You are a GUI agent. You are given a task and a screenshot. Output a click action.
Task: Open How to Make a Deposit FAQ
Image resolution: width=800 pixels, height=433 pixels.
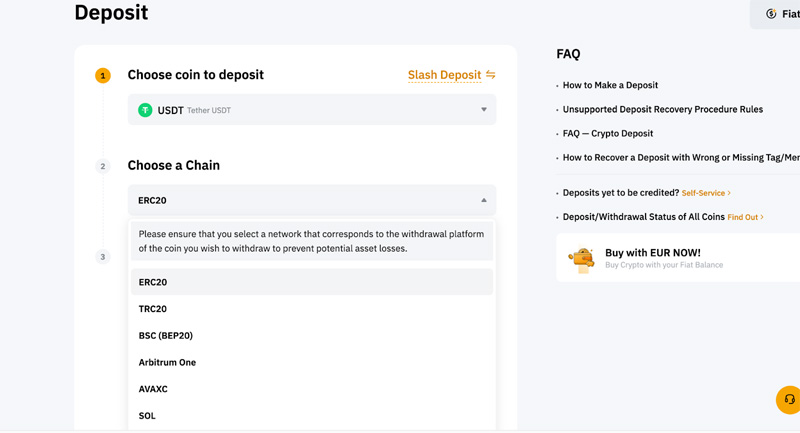coord(610,85)
